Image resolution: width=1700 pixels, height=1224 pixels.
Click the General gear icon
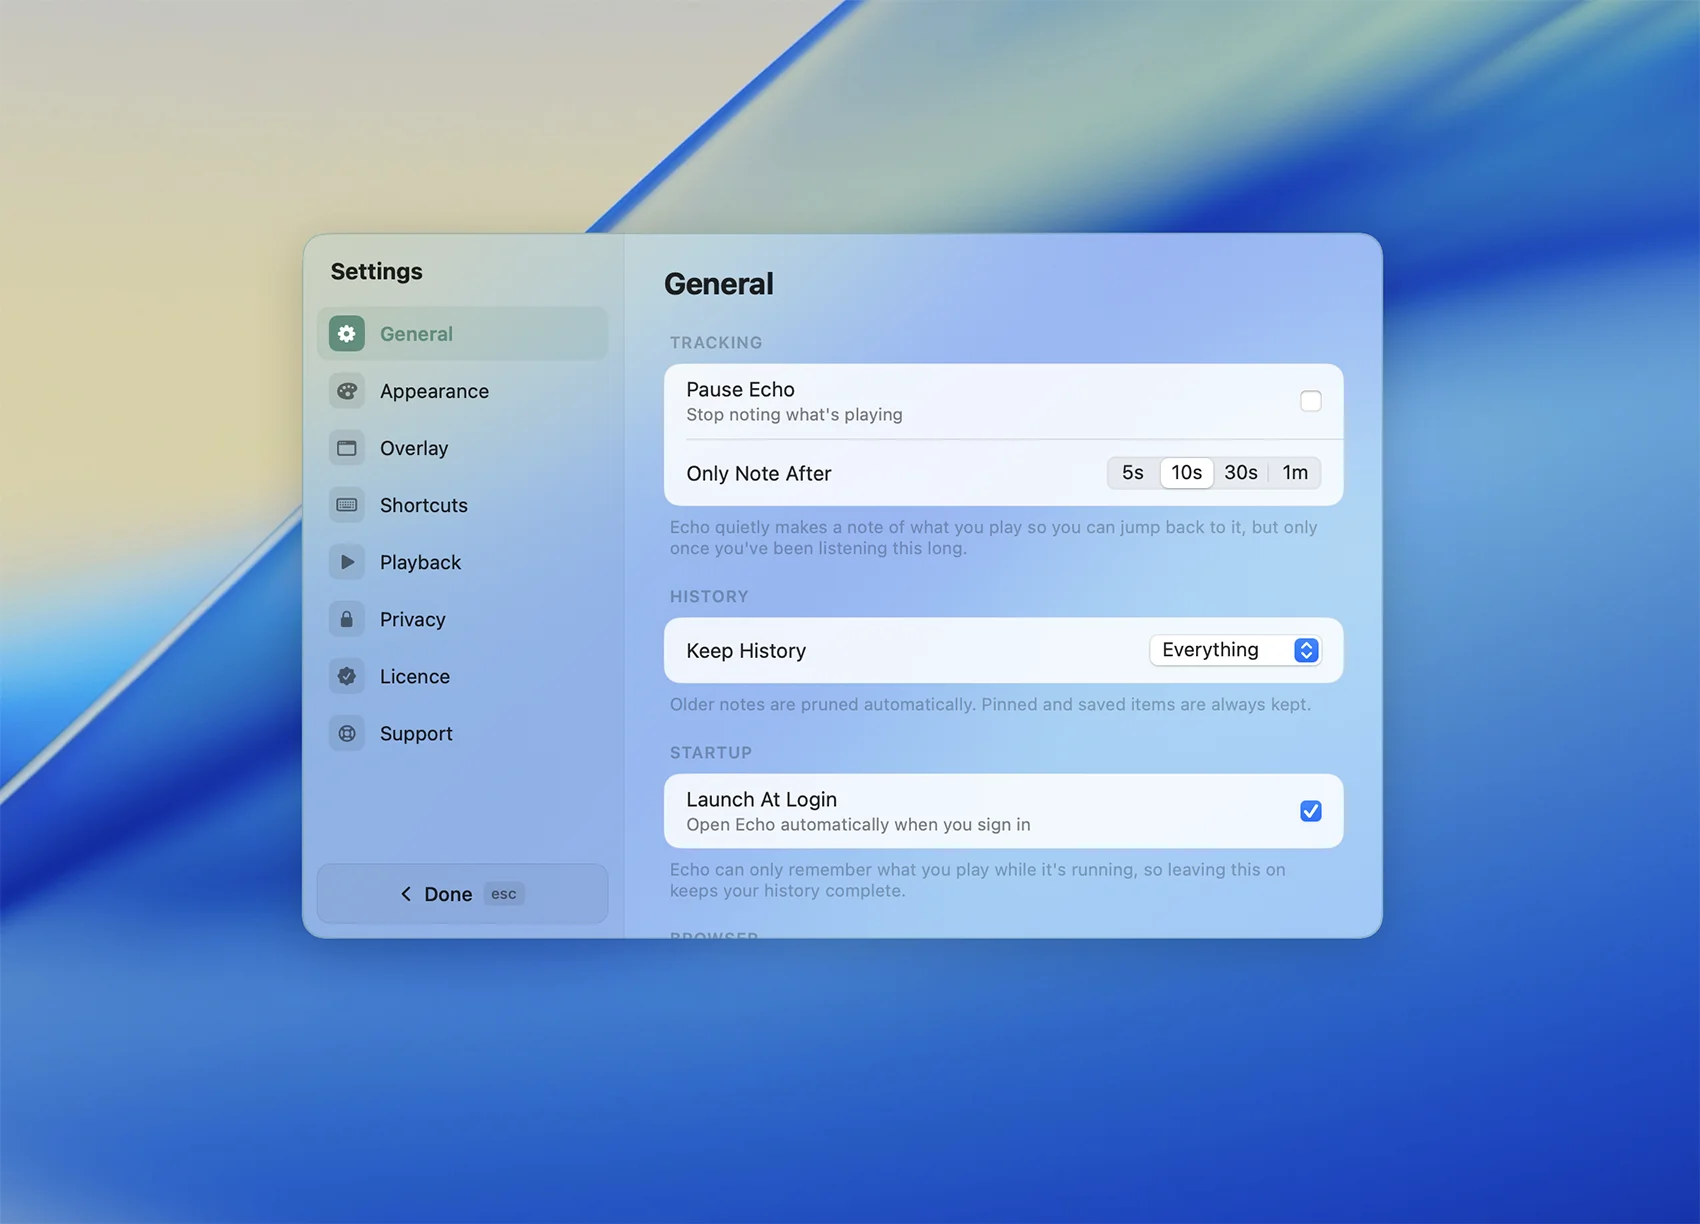click(x=347, y=334)
